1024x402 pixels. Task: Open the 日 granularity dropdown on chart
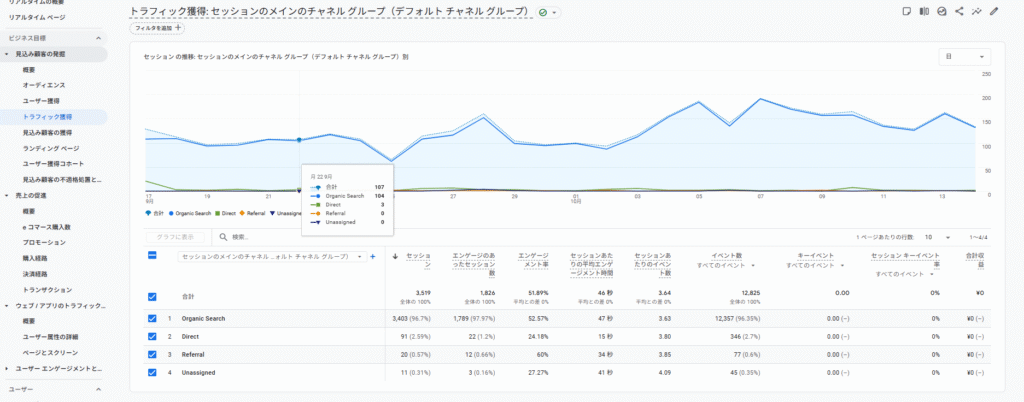point(964,57)
